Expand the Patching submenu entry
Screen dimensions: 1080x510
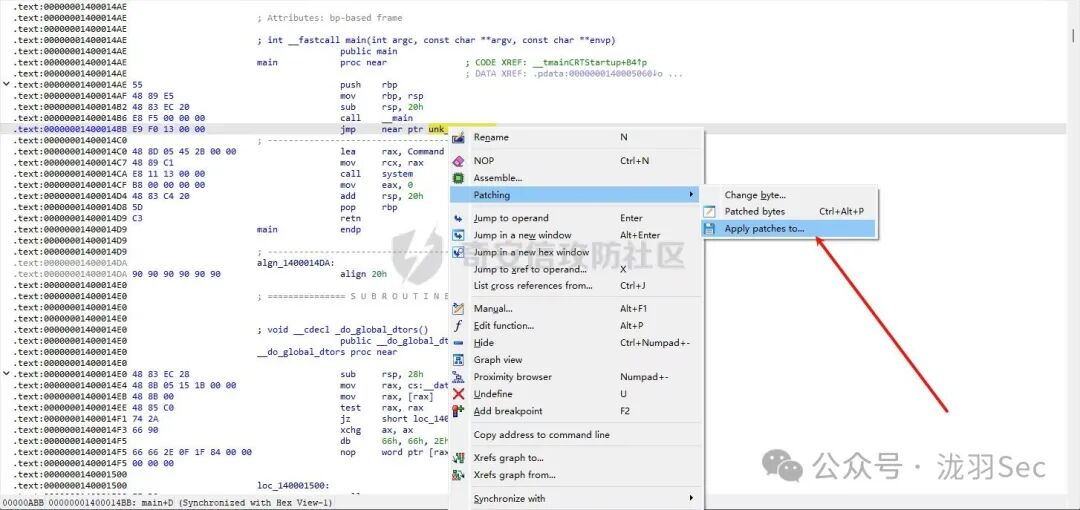pos(574,195)
